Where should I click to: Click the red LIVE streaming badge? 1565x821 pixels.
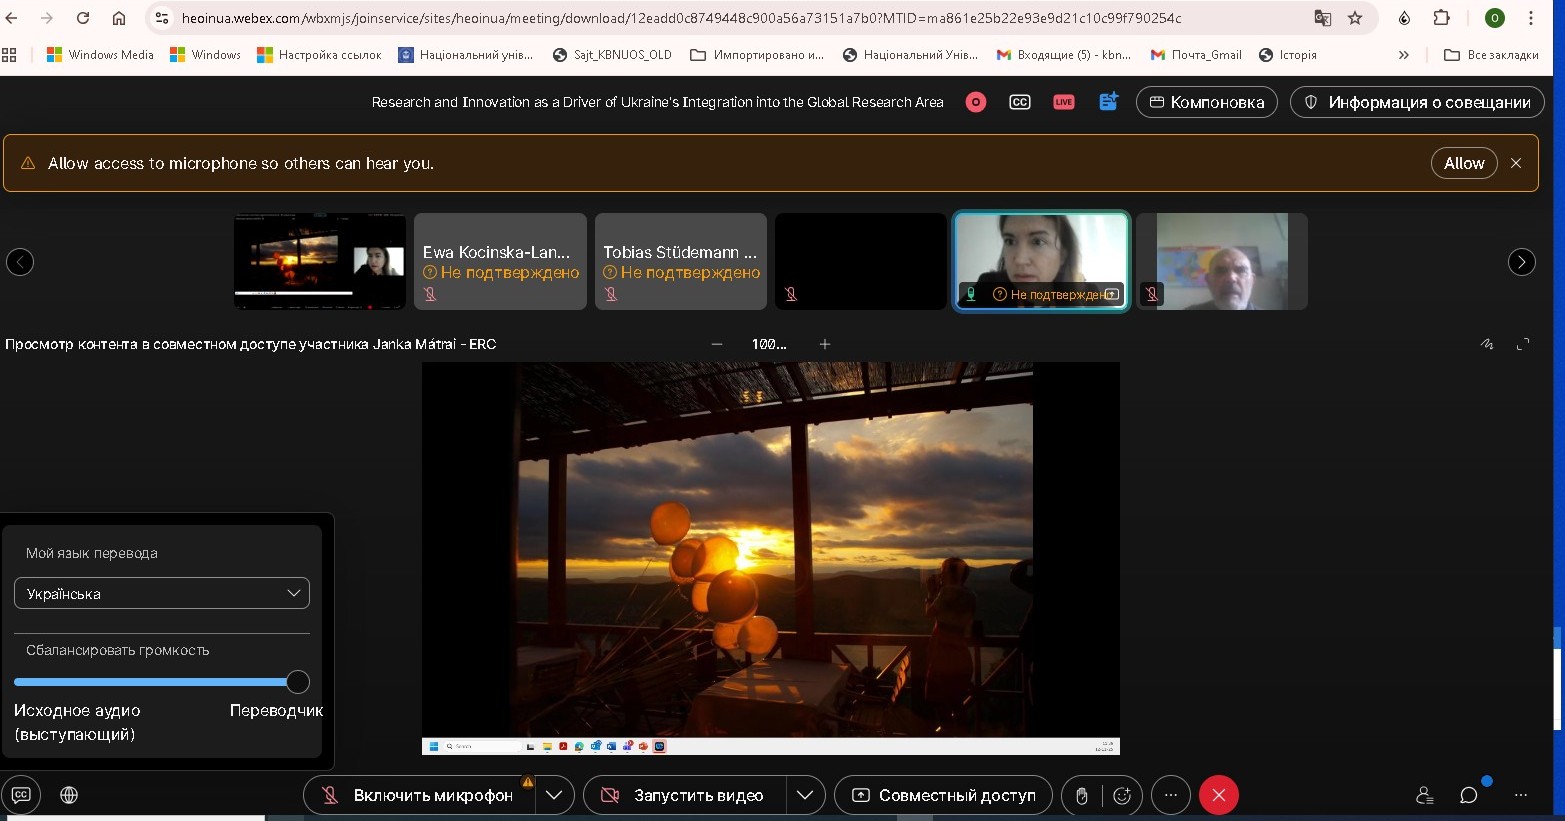pyautogui.click(x=1063, y=102)
